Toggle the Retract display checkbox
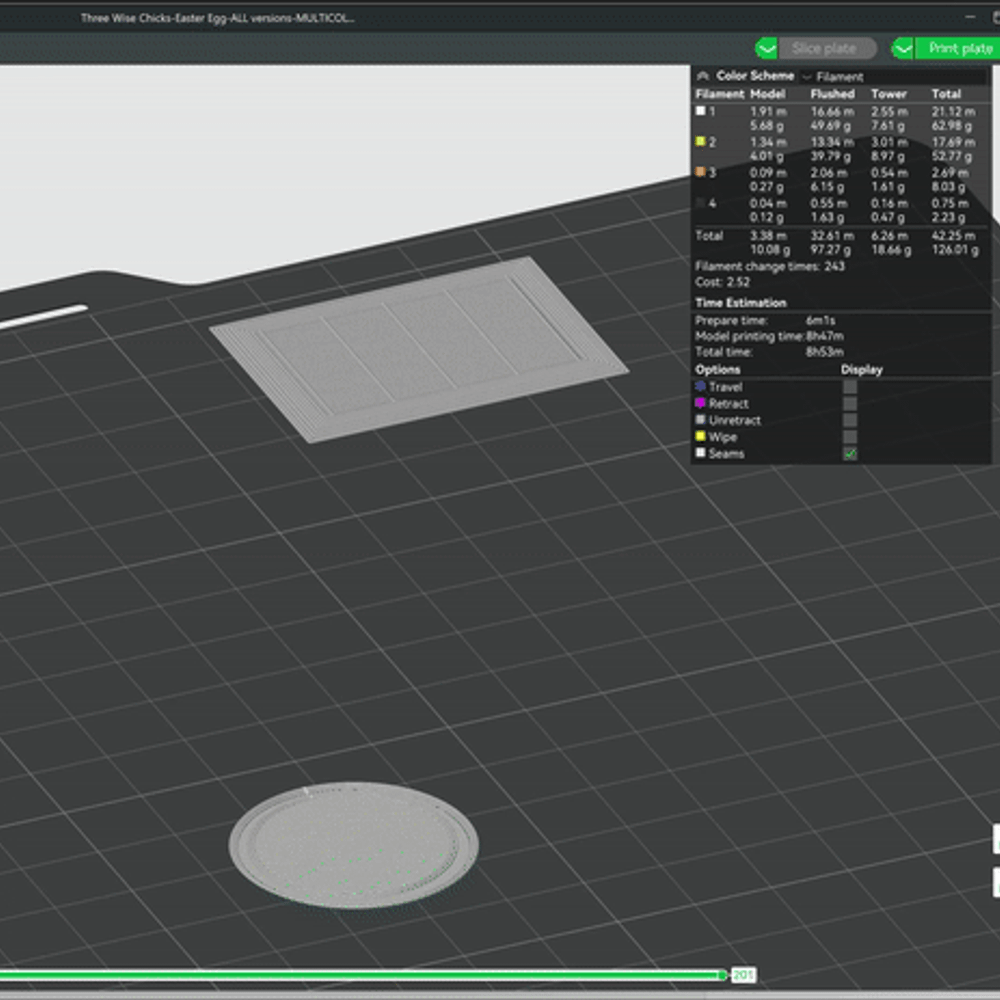The width and height of the screenshot is (1000, 1000). [x=849, y=404]
